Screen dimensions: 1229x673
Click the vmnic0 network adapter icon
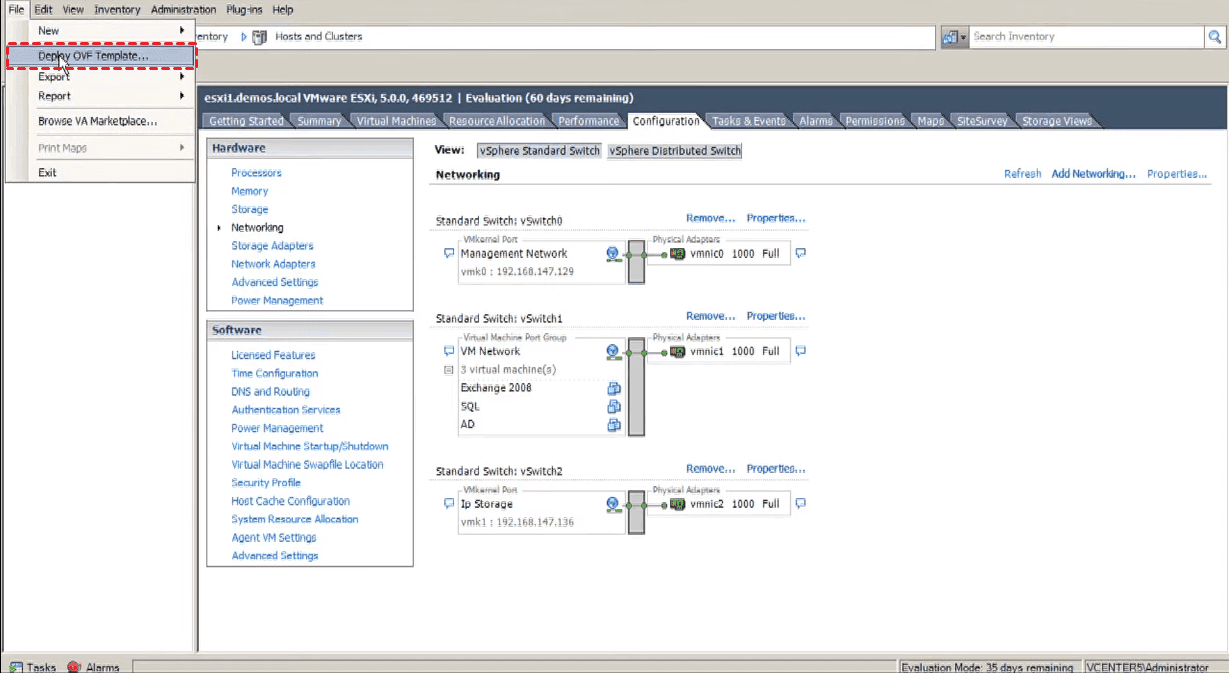tap(678, 254)
